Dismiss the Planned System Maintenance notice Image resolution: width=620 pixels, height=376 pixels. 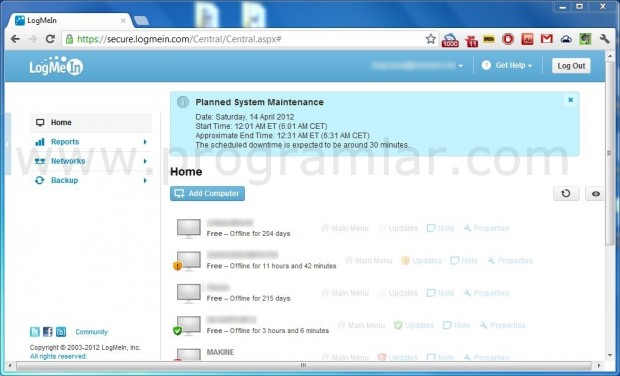tap(571, 100)
